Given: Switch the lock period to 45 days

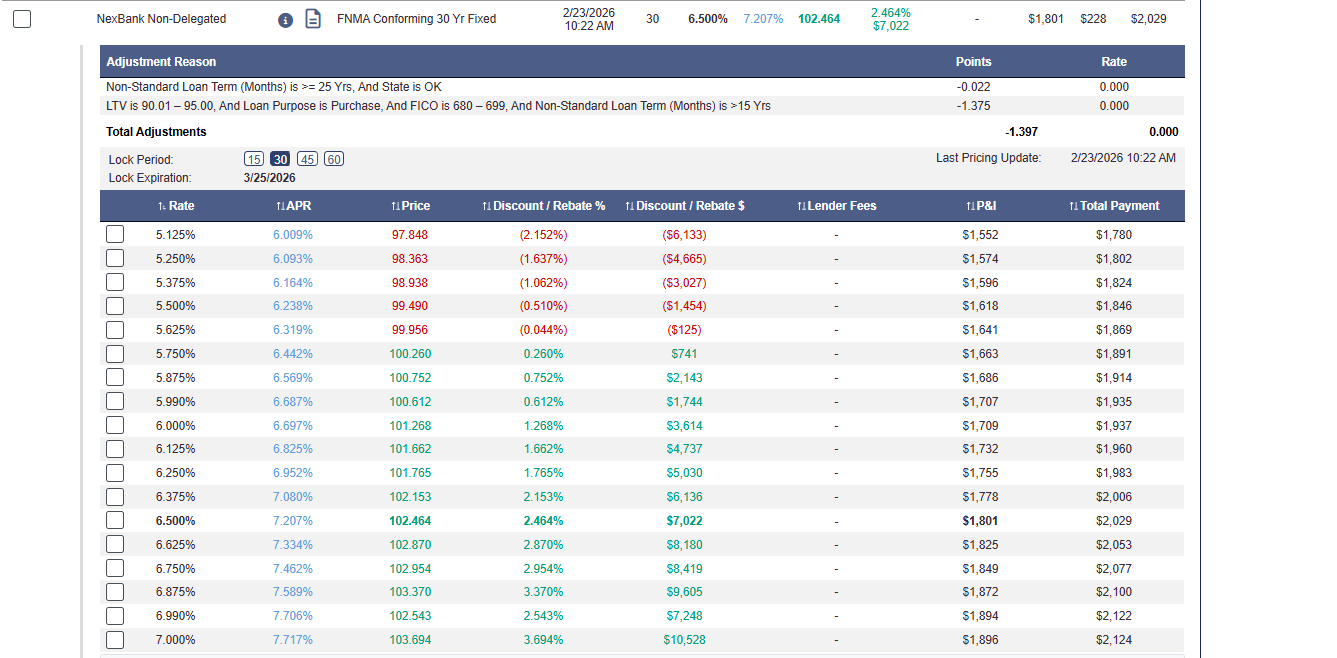Looking at the screenshot, I should pyautogui.click(x=307, y=159).
